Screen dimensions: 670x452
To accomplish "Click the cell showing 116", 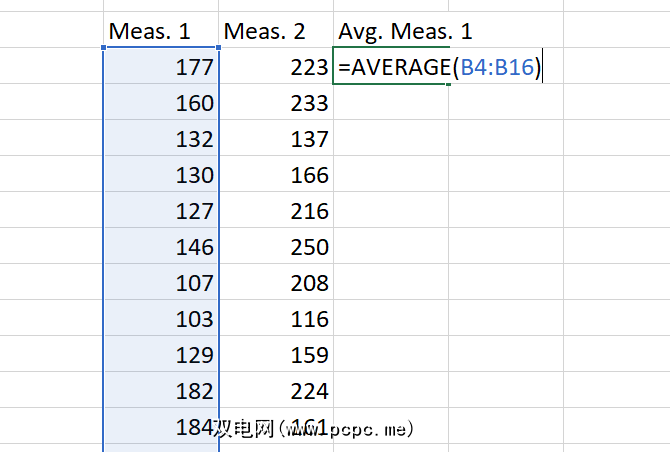I will (276, 320).
